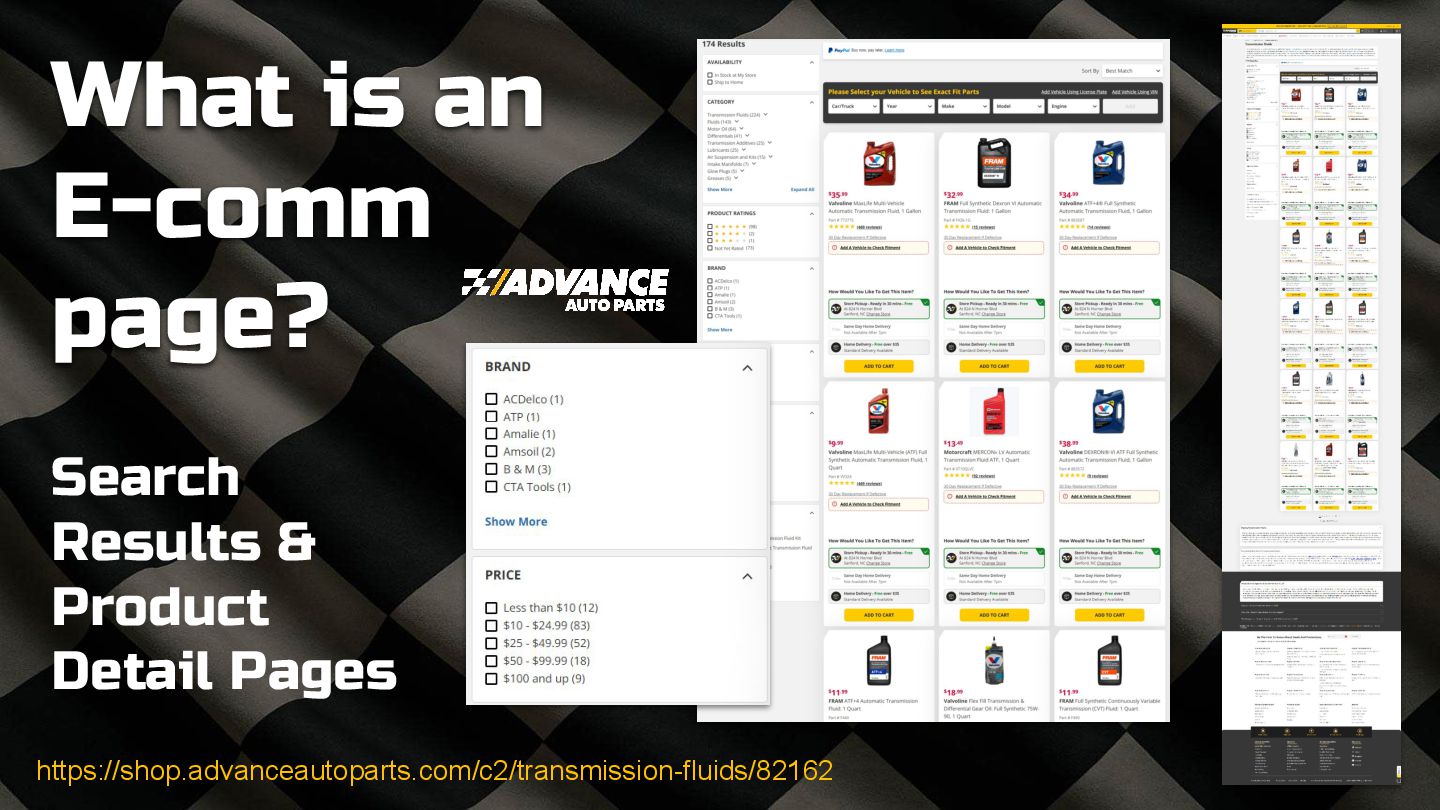Open the Model vehicle dropdown
Image resolution: width=1440 pixels, height=810 pixels.
click(1018, 106)
